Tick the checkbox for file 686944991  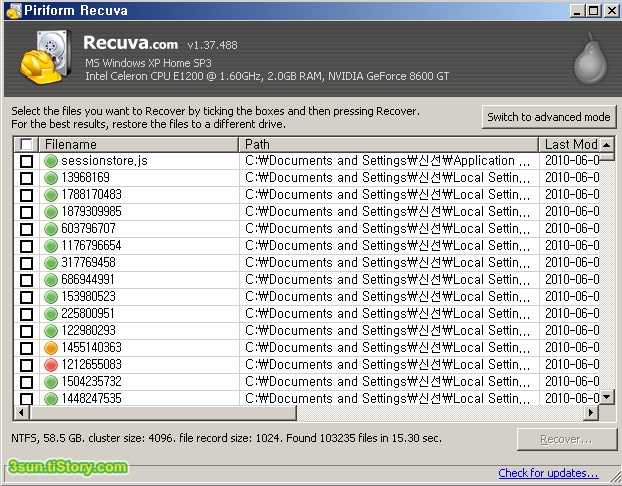(27, 280)
